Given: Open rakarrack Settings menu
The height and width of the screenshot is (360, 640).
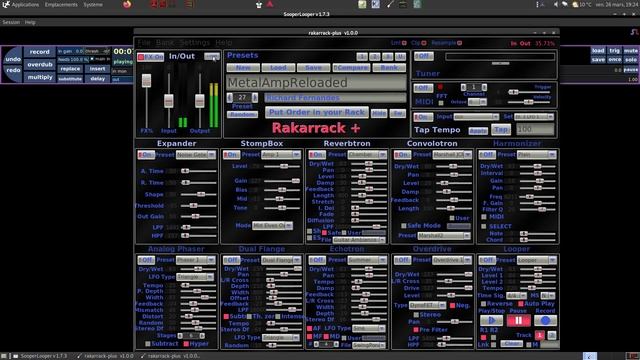Looking at the screenshot, I should tap(195, 42).
